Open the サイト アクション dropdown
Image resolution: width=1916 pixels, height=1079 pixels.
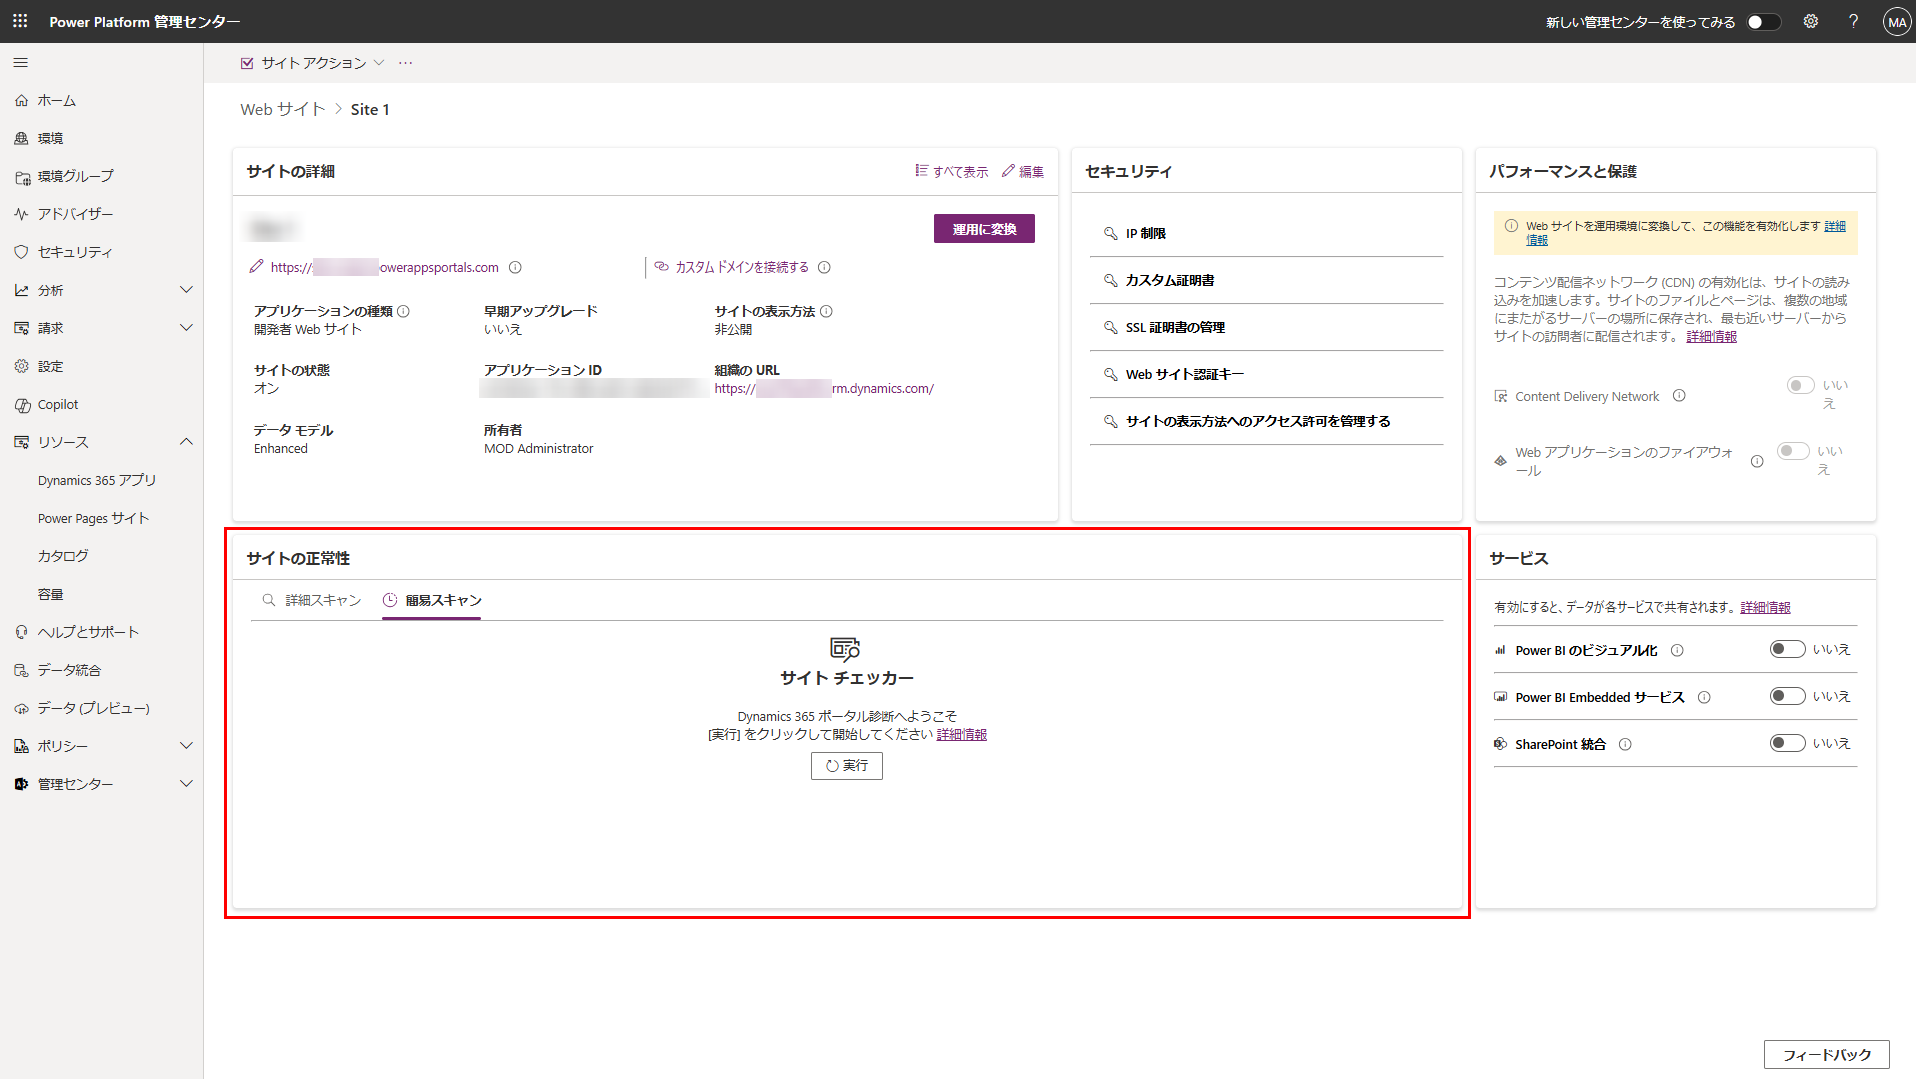(313, 63)
